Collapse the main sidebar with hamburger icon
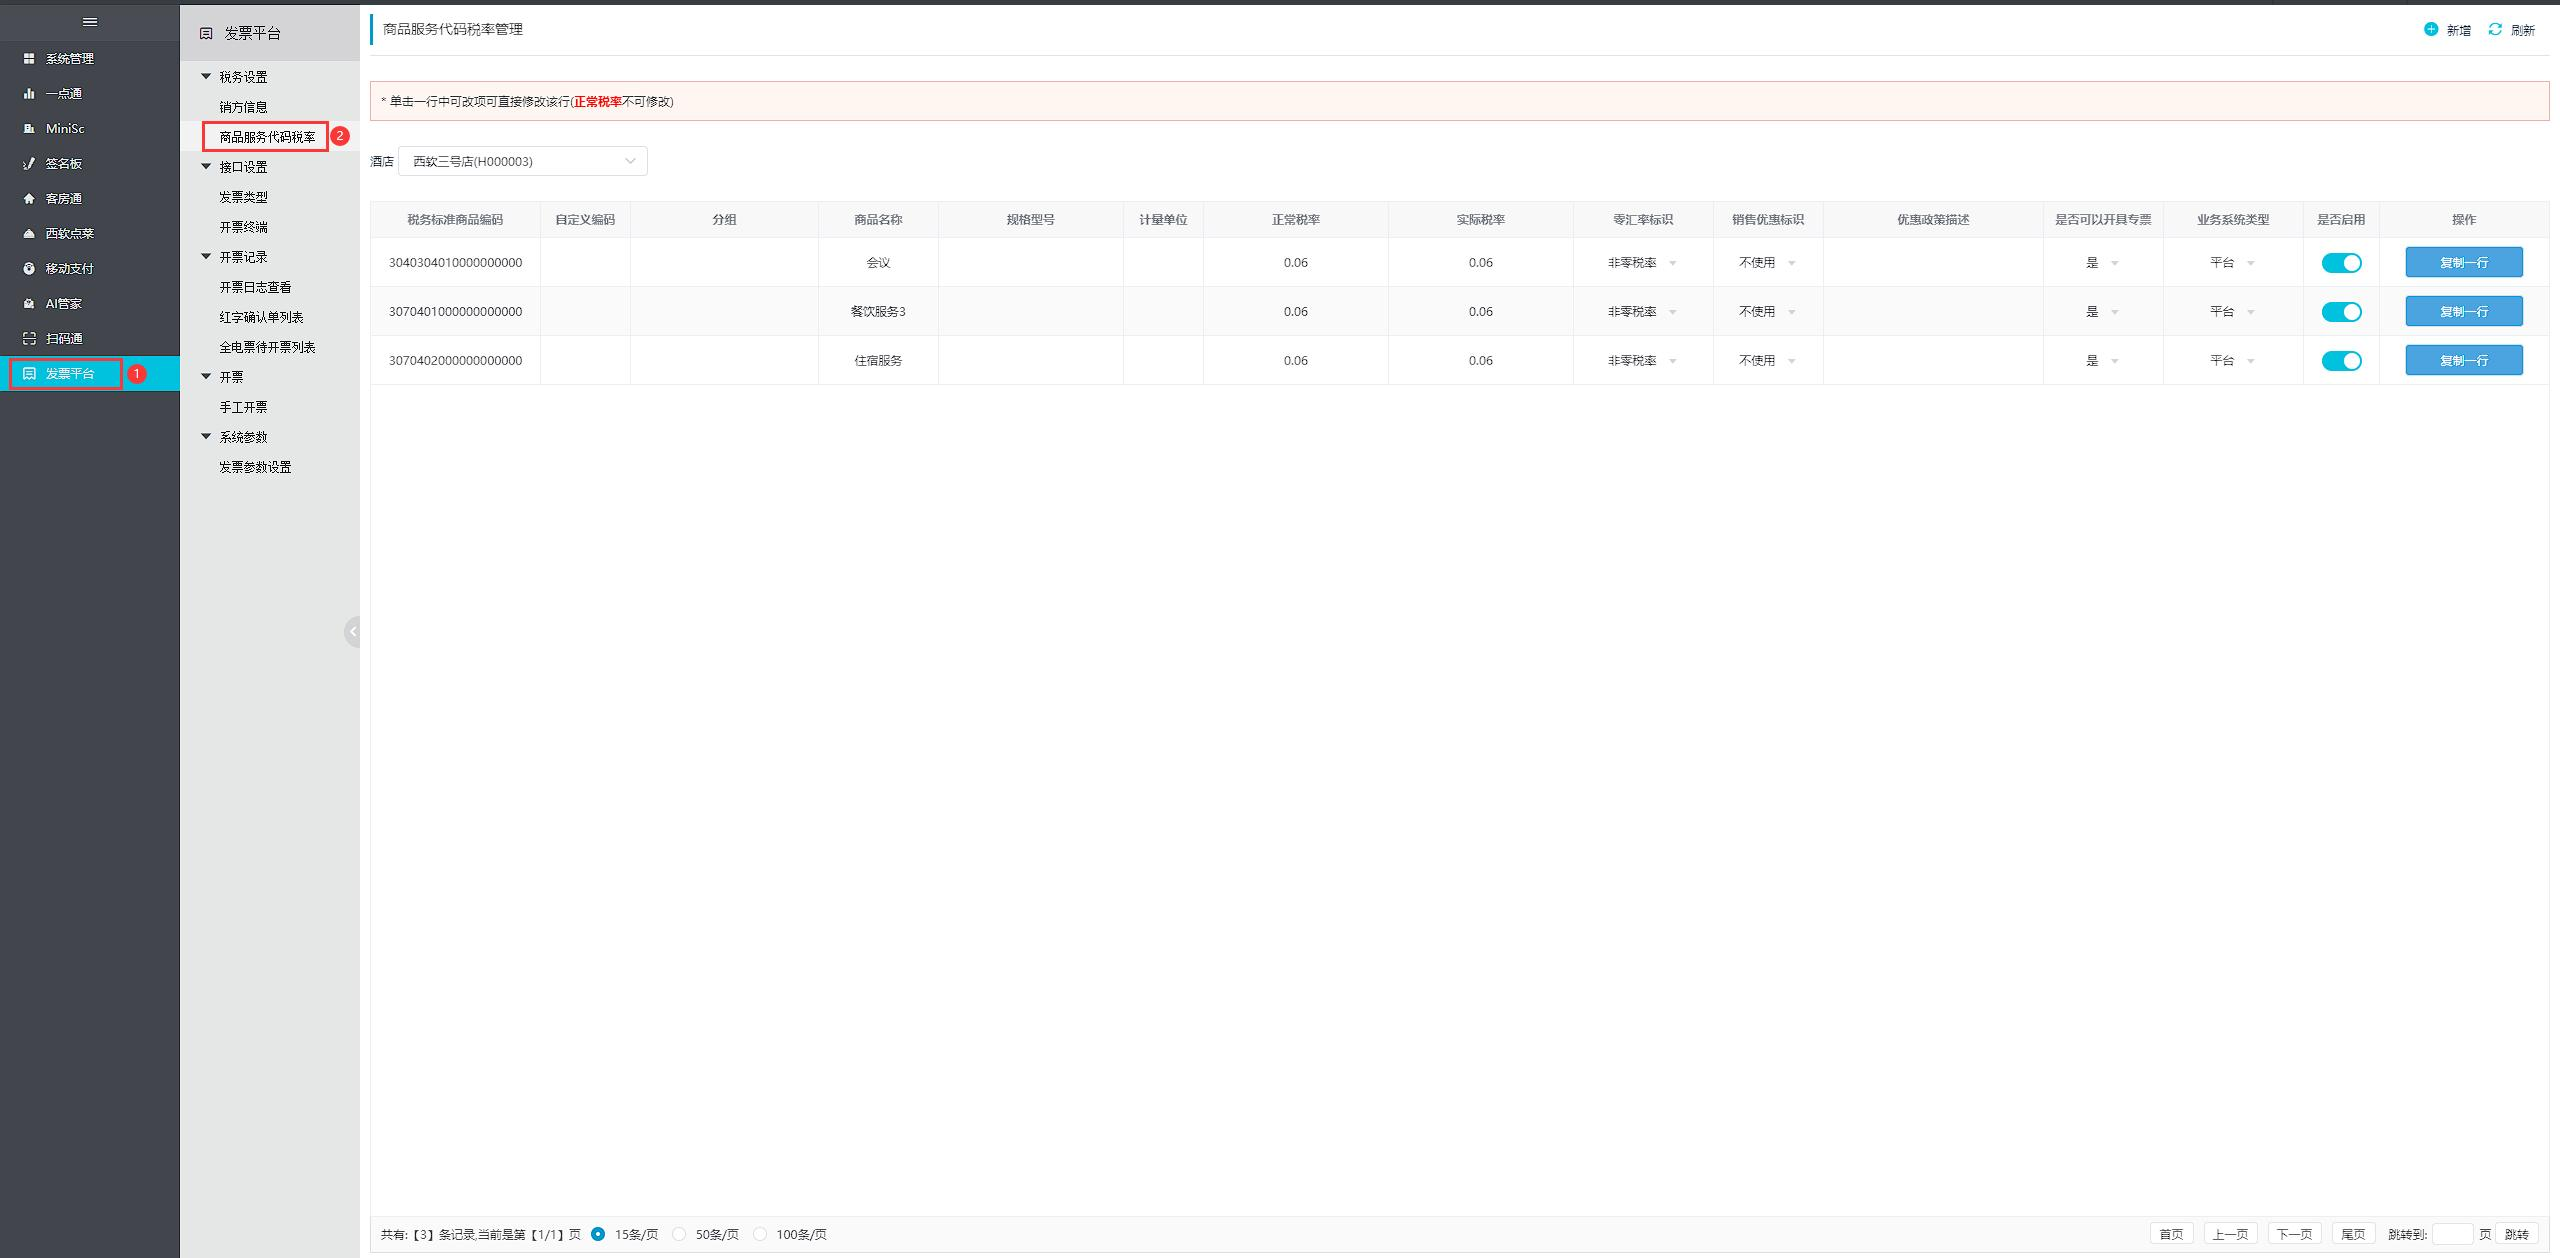Screen dimensions: 2560x1258 pyautogui.click(x=90, y=22)
